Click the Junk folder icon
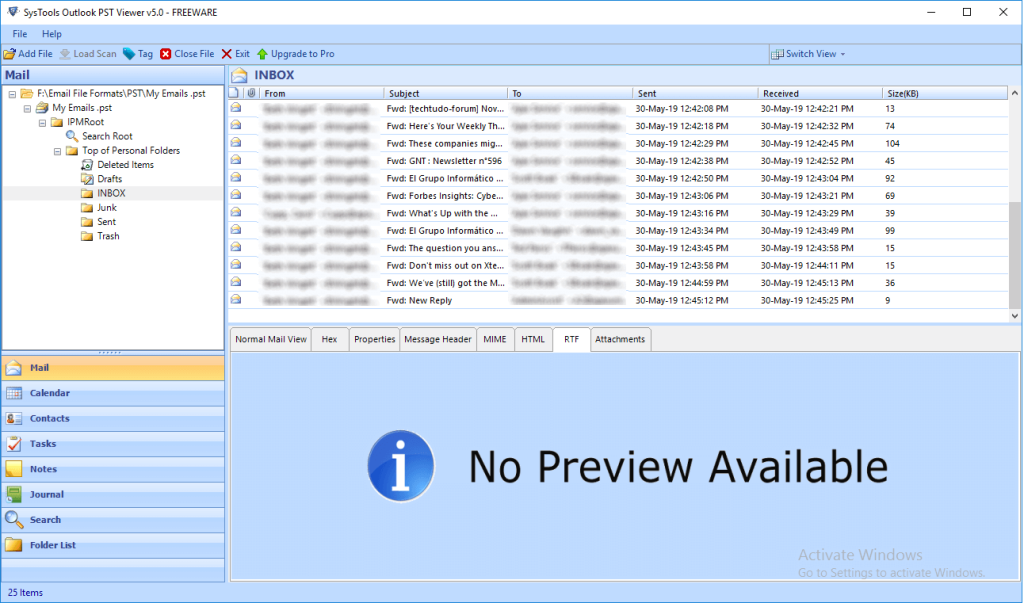The height and width of the screenshot is (603, 1024). pyautogui.click(x=87, y=208)
